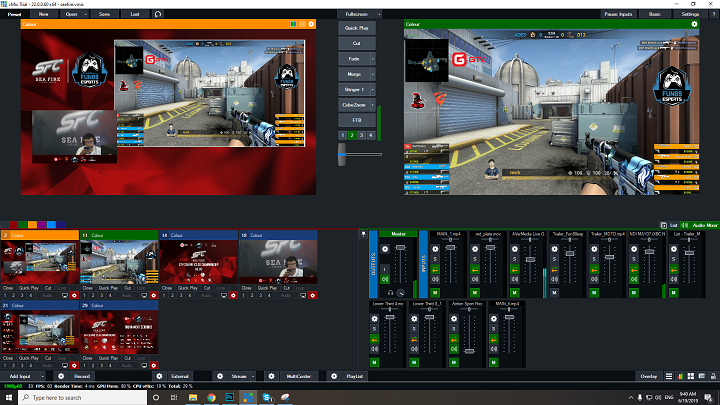Open Stinger 1 transition dropdown arrow

click(372, 90)
